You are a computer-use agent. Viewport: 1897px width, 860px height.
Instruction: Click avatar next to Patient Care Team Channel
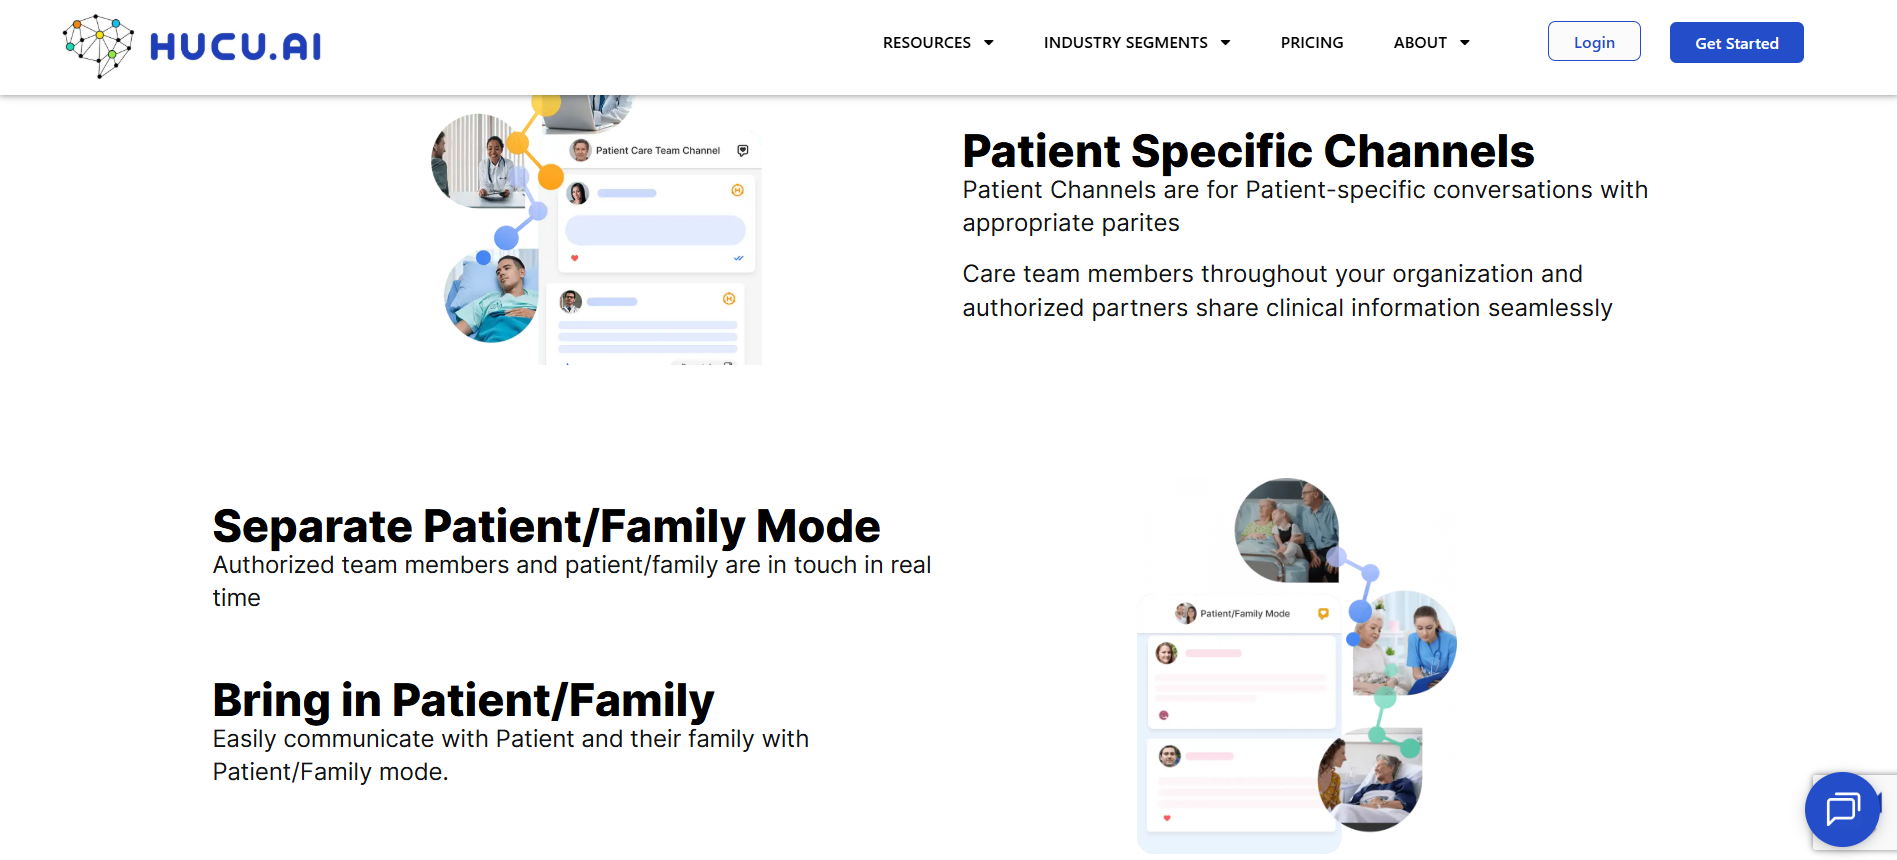click(x=580, y=151)
